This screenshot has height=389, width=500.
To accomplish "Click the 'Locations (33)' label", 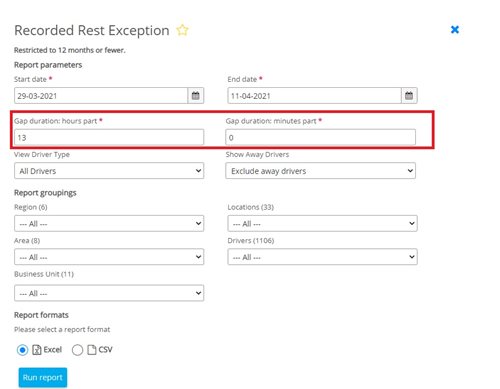I will coord(251,207).
